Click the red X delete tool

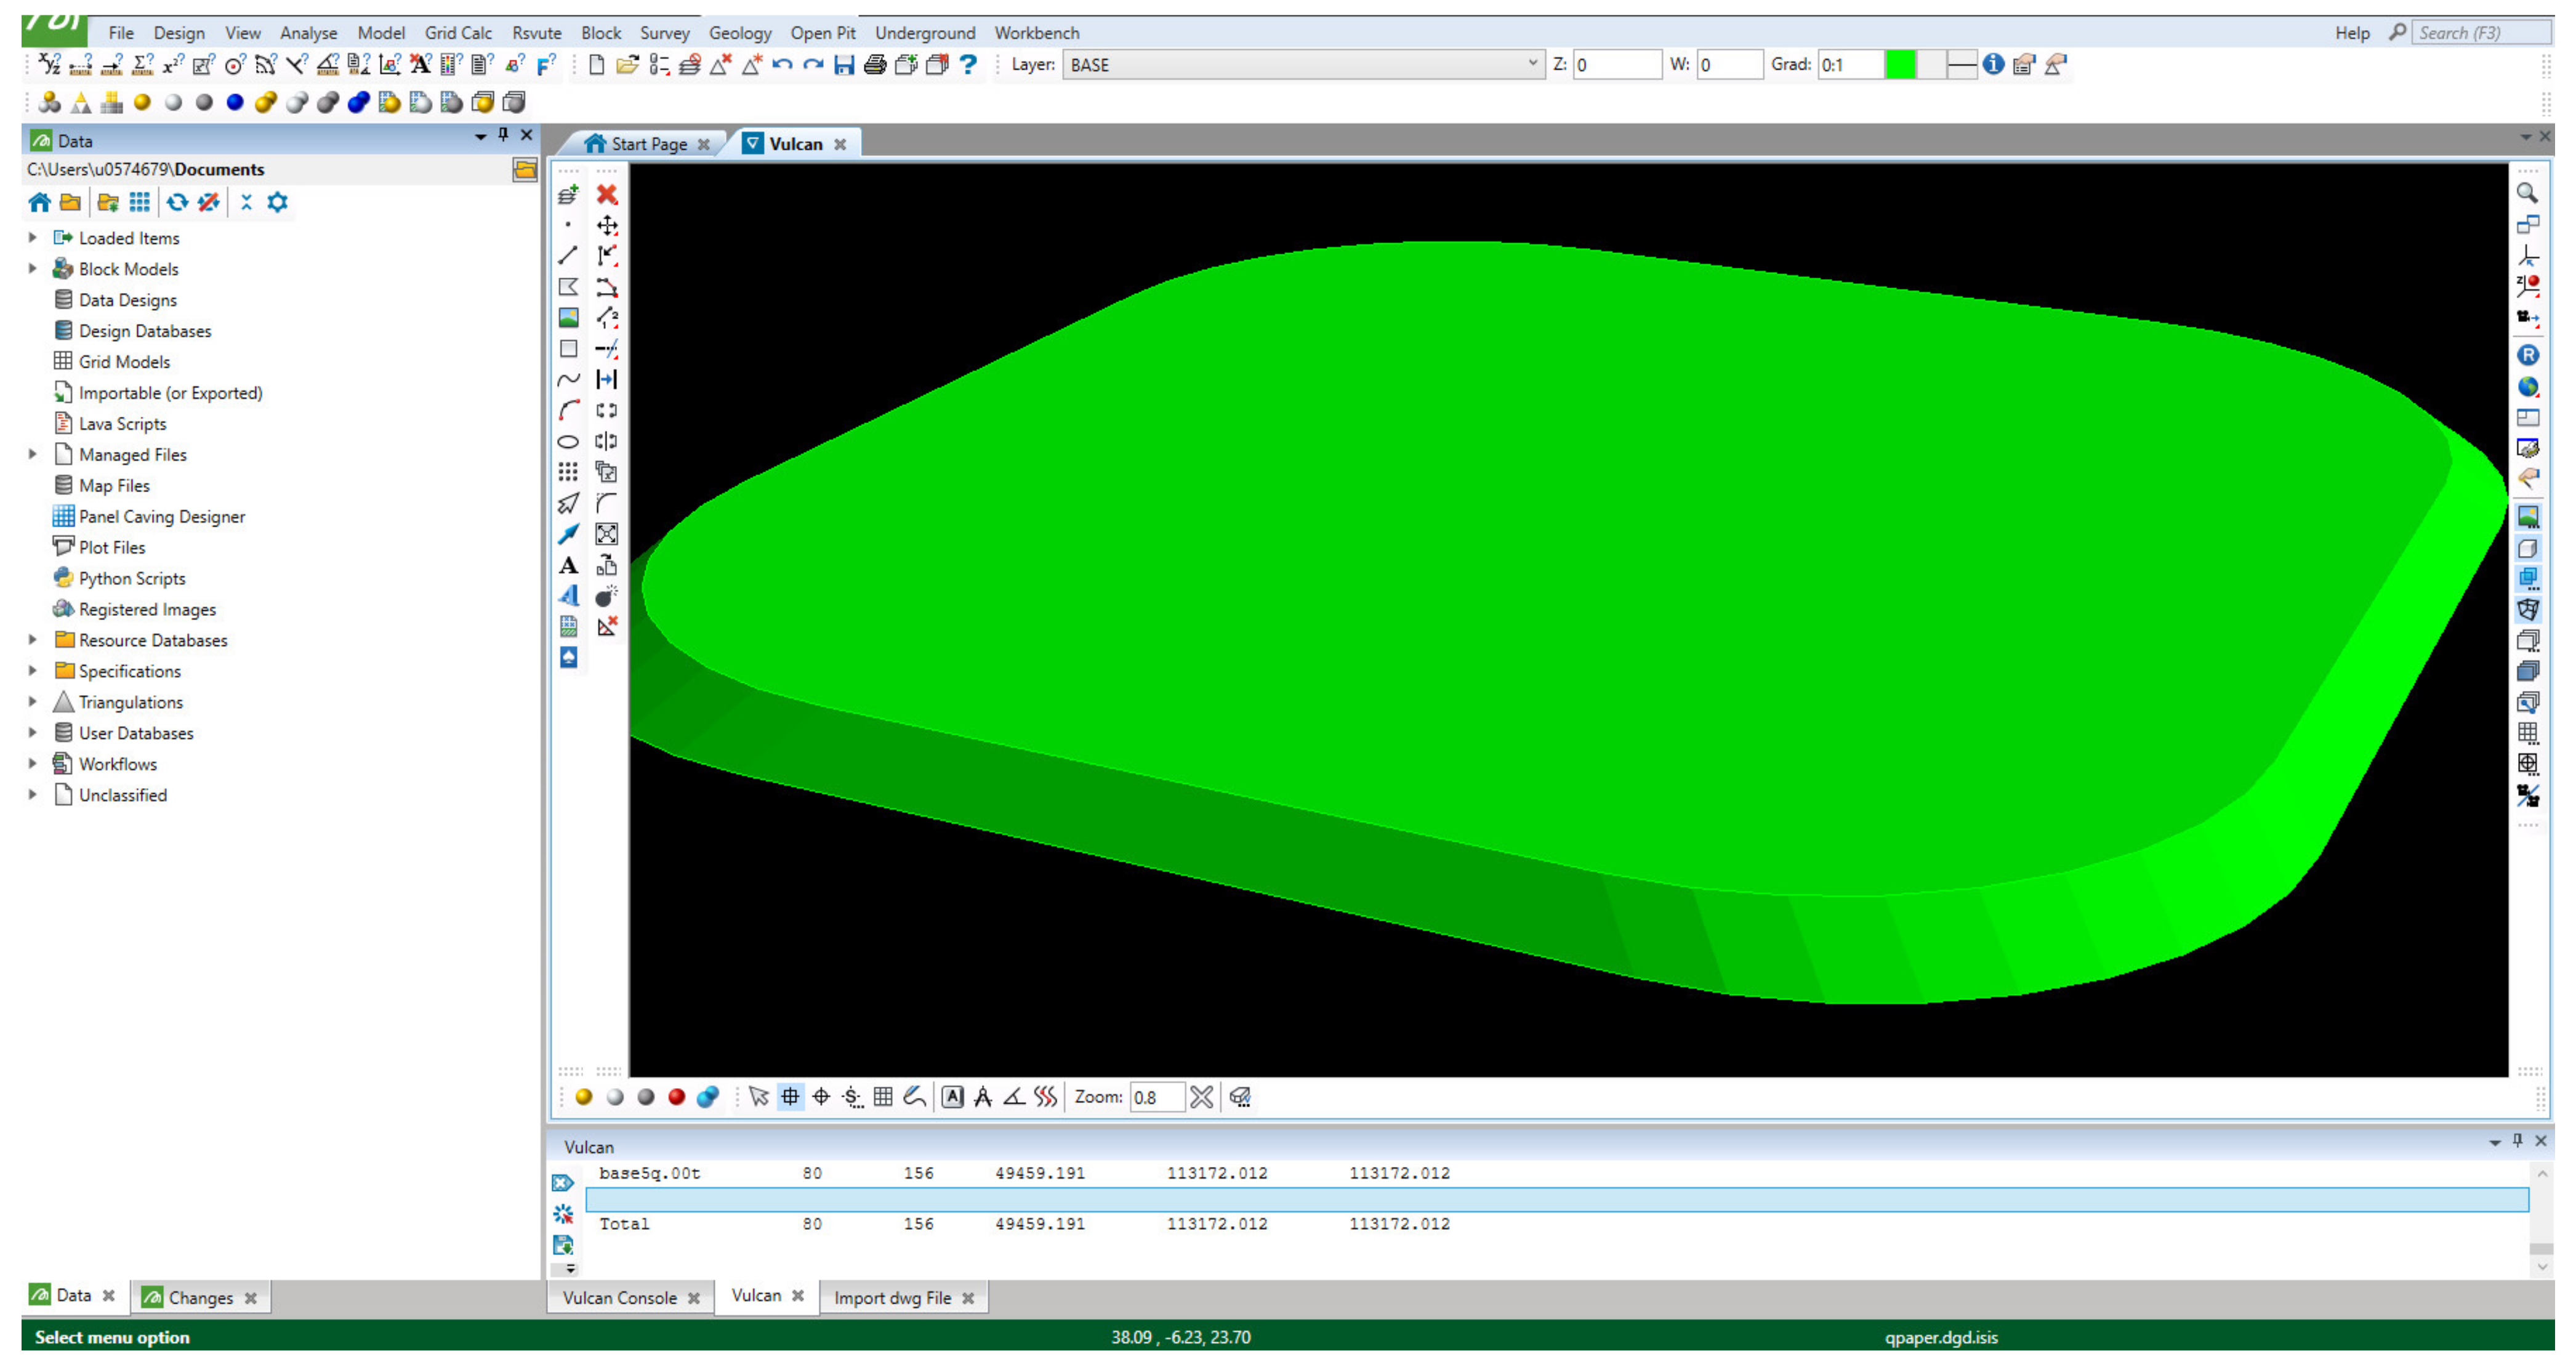607,194
